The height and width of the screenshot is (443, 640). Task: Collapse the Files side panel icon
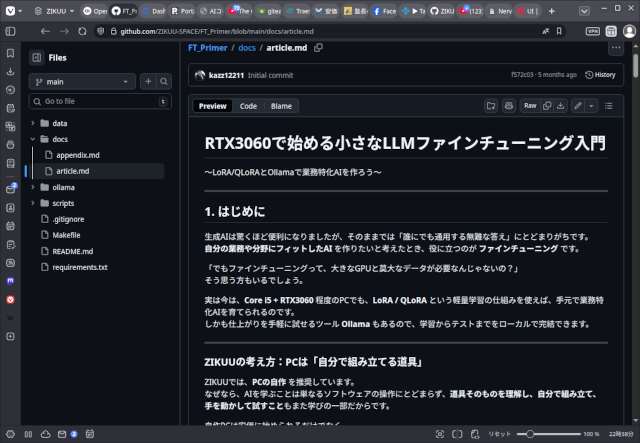[x=37, y=58]
